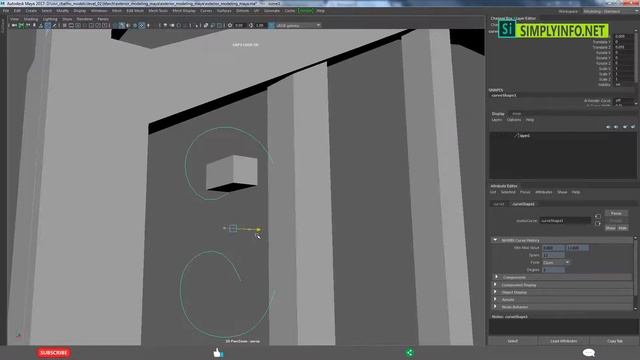The height and width of the screenshot is (360, 640).
Task: Click the Load Attributes button
Action: 564,341
